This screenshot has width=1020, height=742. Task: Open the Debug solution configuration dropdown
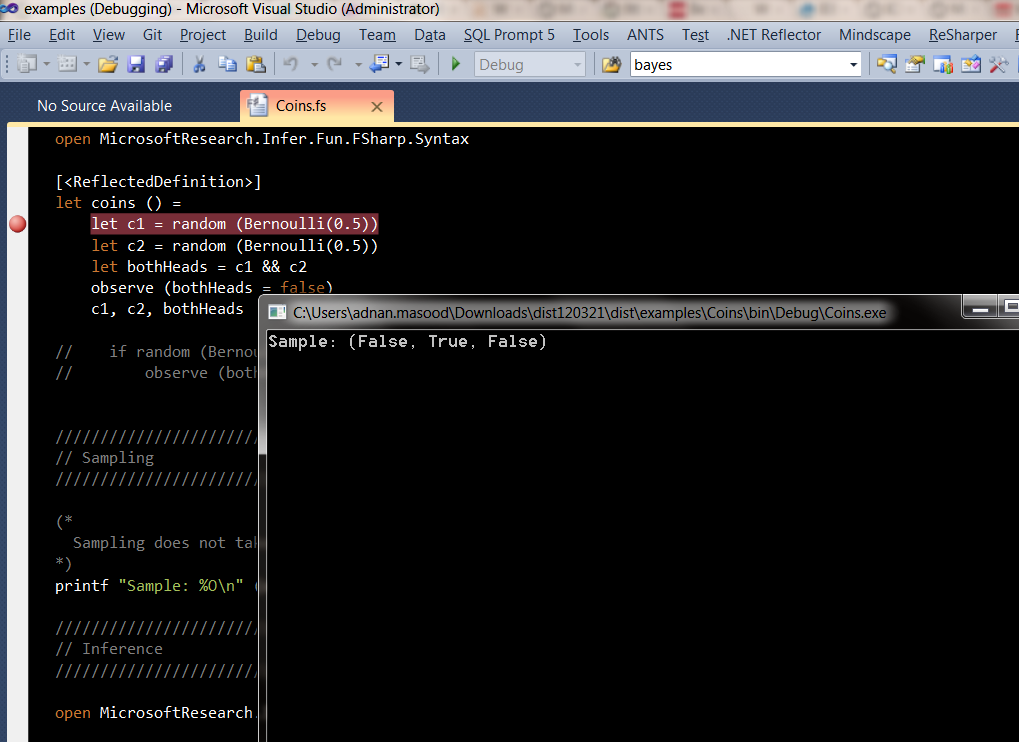point(530,64)
